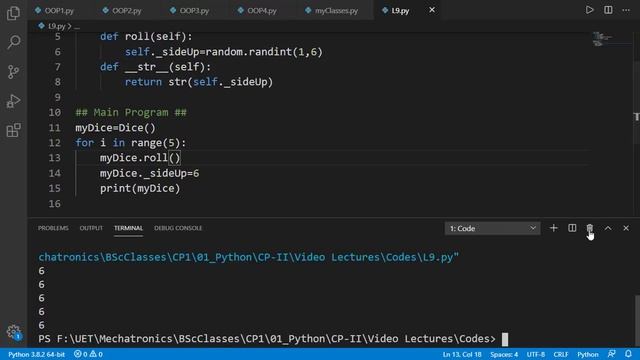Open the Extensions view
Screen dimensions: 640x360
pos(13,131)
